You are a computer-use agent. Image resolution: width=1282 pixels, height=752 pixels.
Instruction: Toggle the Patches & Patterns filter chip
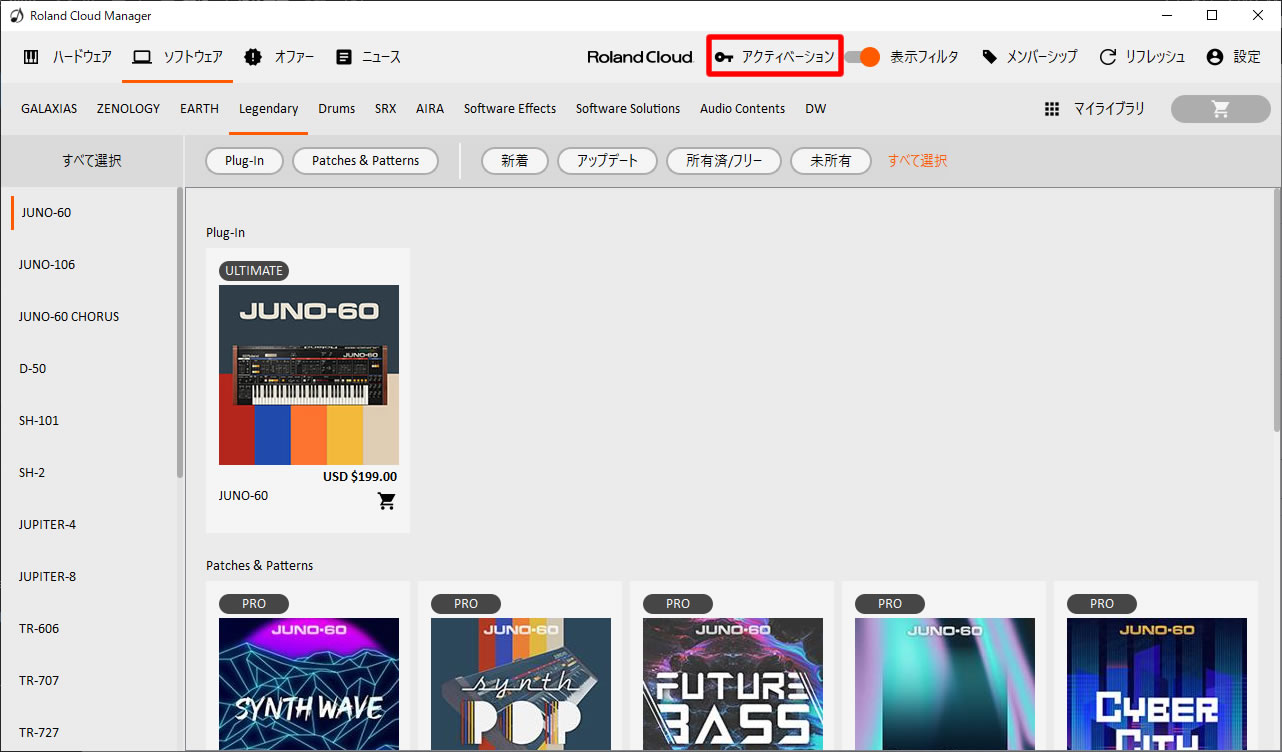click(365, 160)
